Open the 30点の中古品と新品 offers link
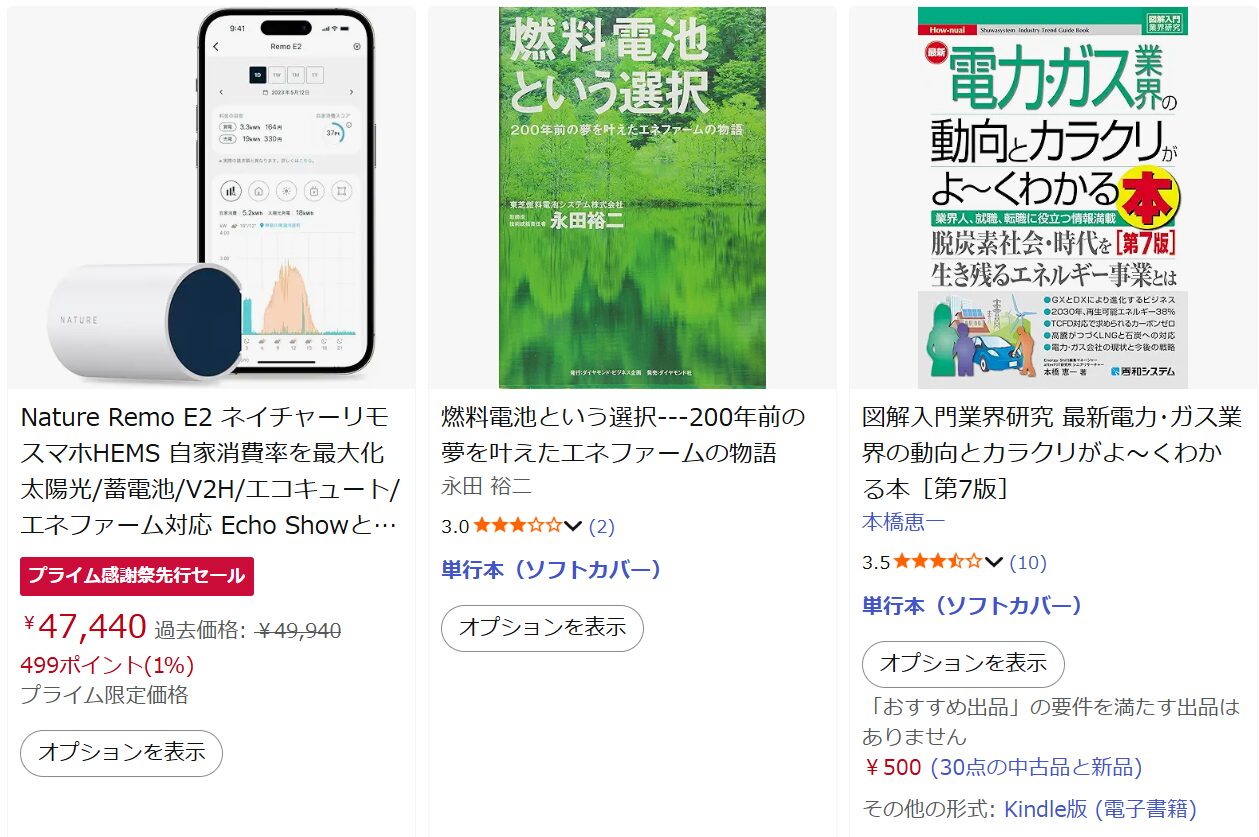Viewport: 1259px width, 837px height. click(1036, 768)
